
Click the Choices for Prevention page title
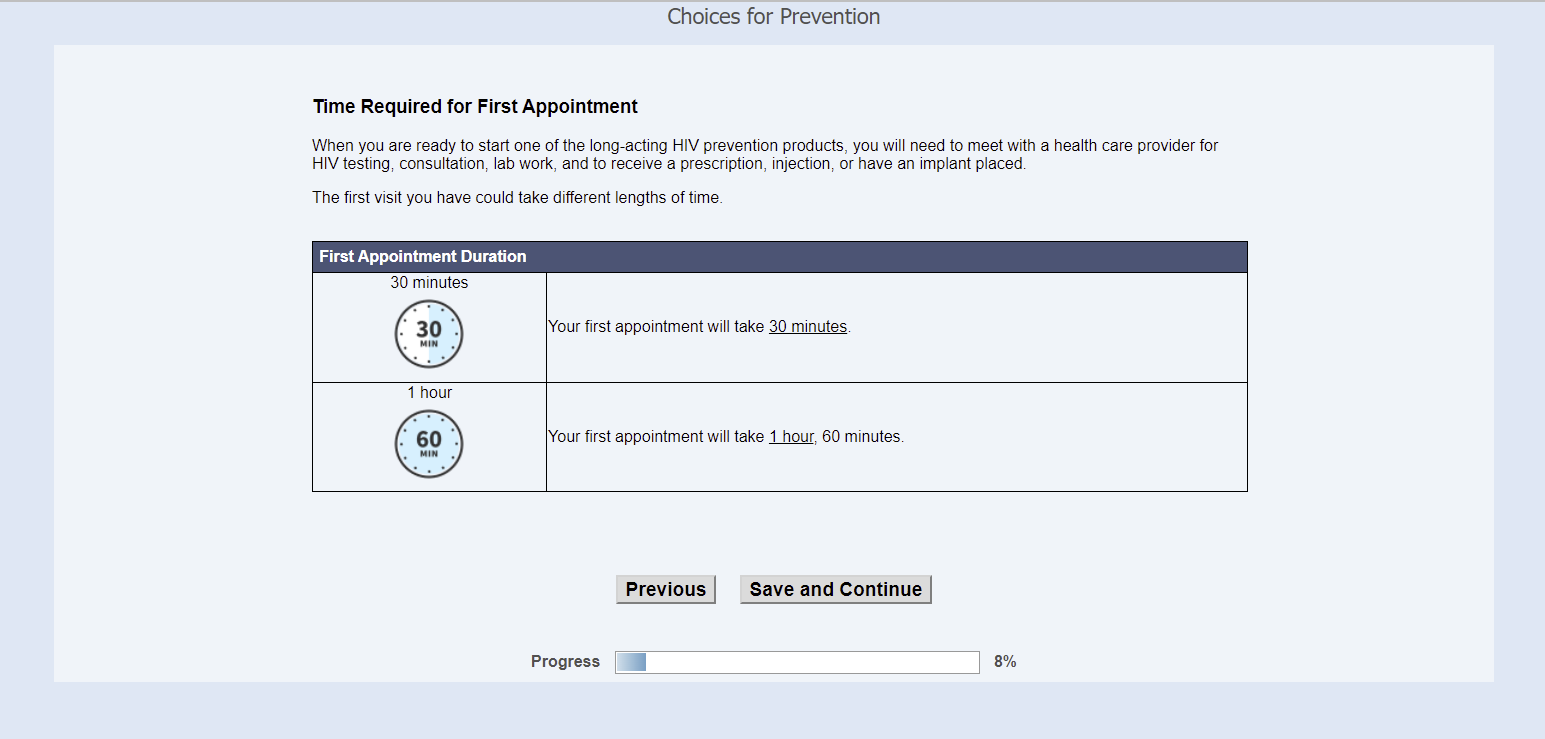click(773, 17)
